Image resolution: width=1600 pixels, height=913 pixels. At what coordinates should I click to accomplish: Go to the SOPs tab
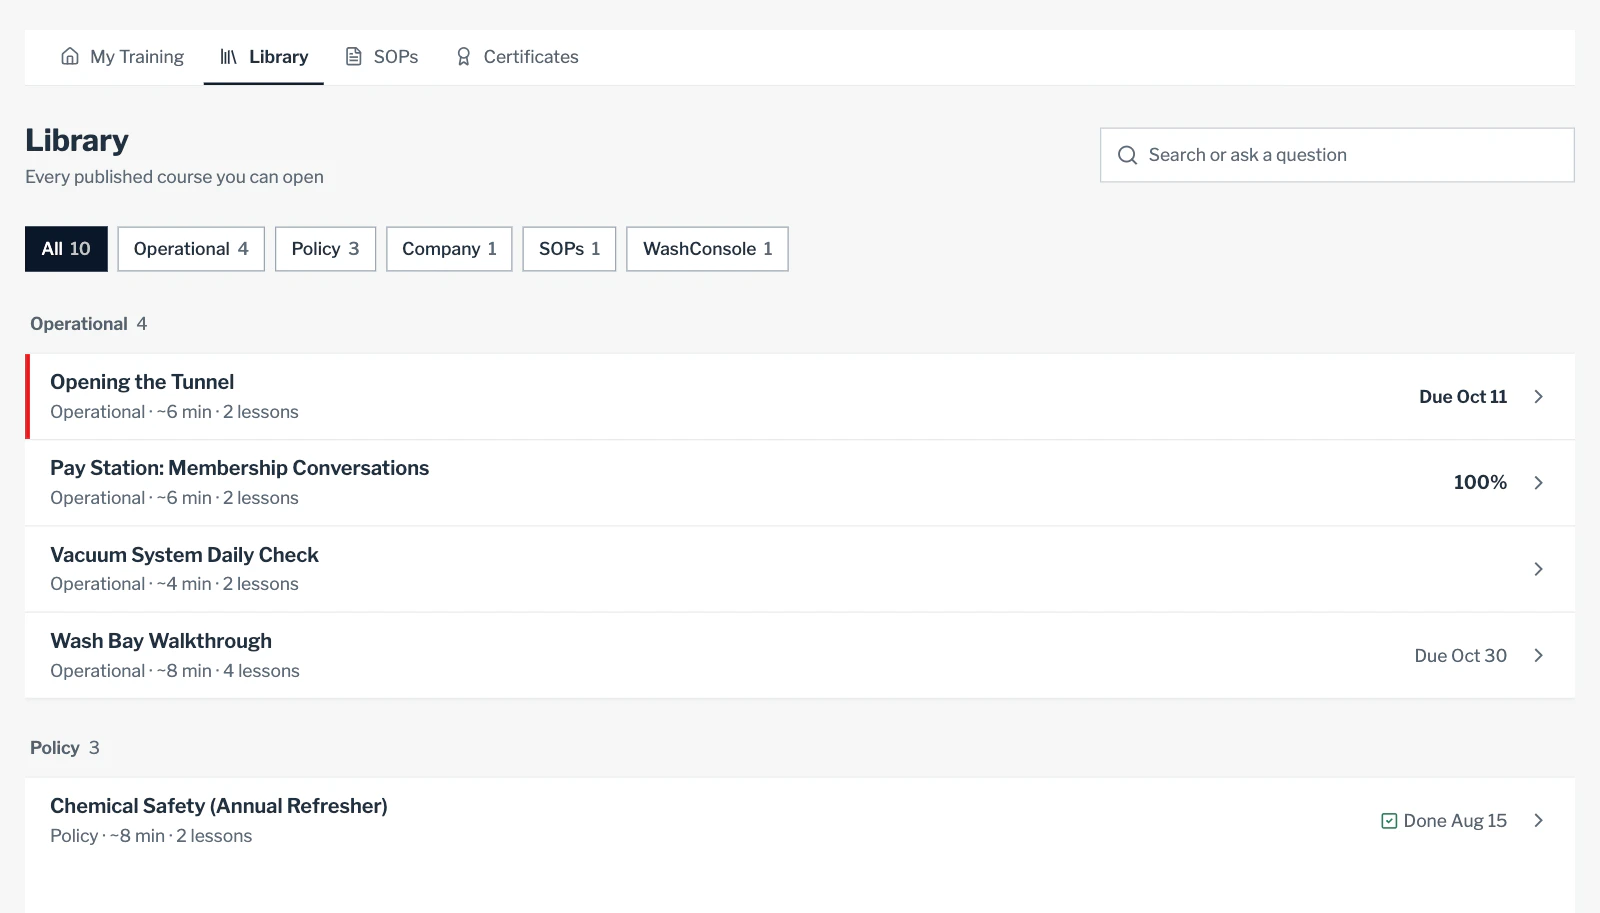pos(381,57)
